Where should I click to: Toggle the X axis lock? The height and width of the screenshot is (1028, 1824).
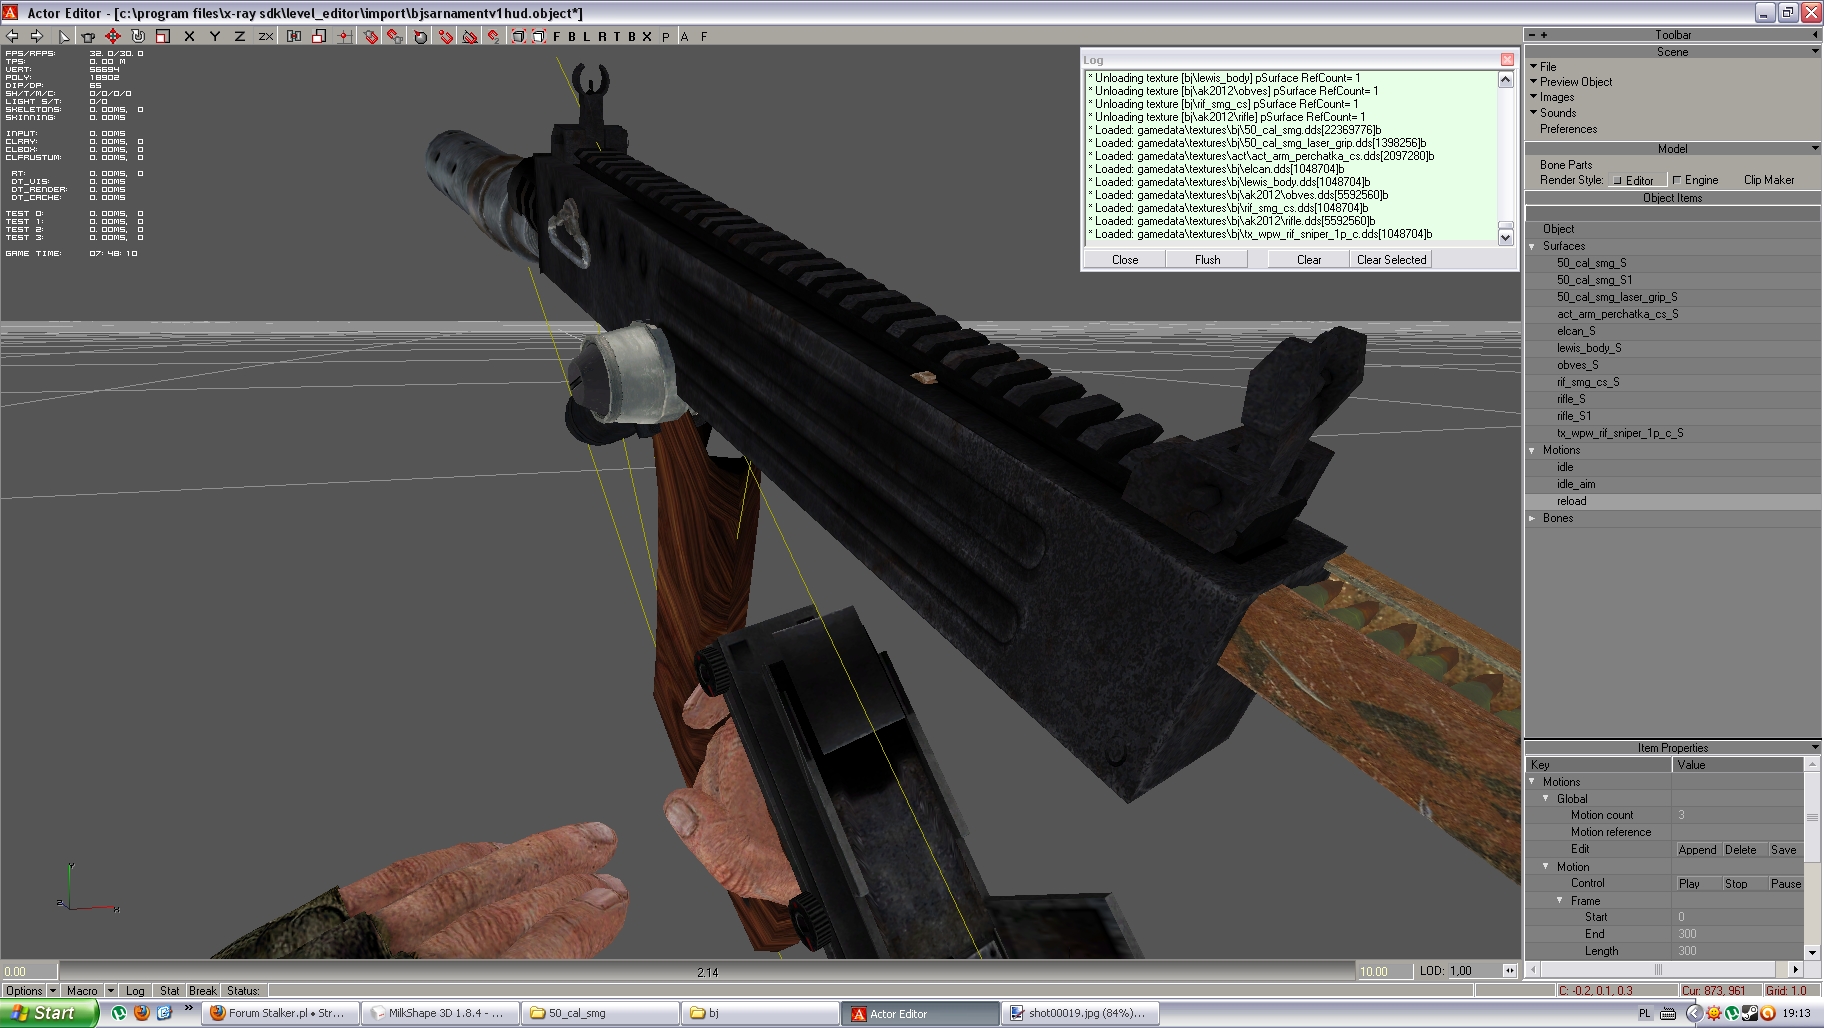(x=189, y=36)
